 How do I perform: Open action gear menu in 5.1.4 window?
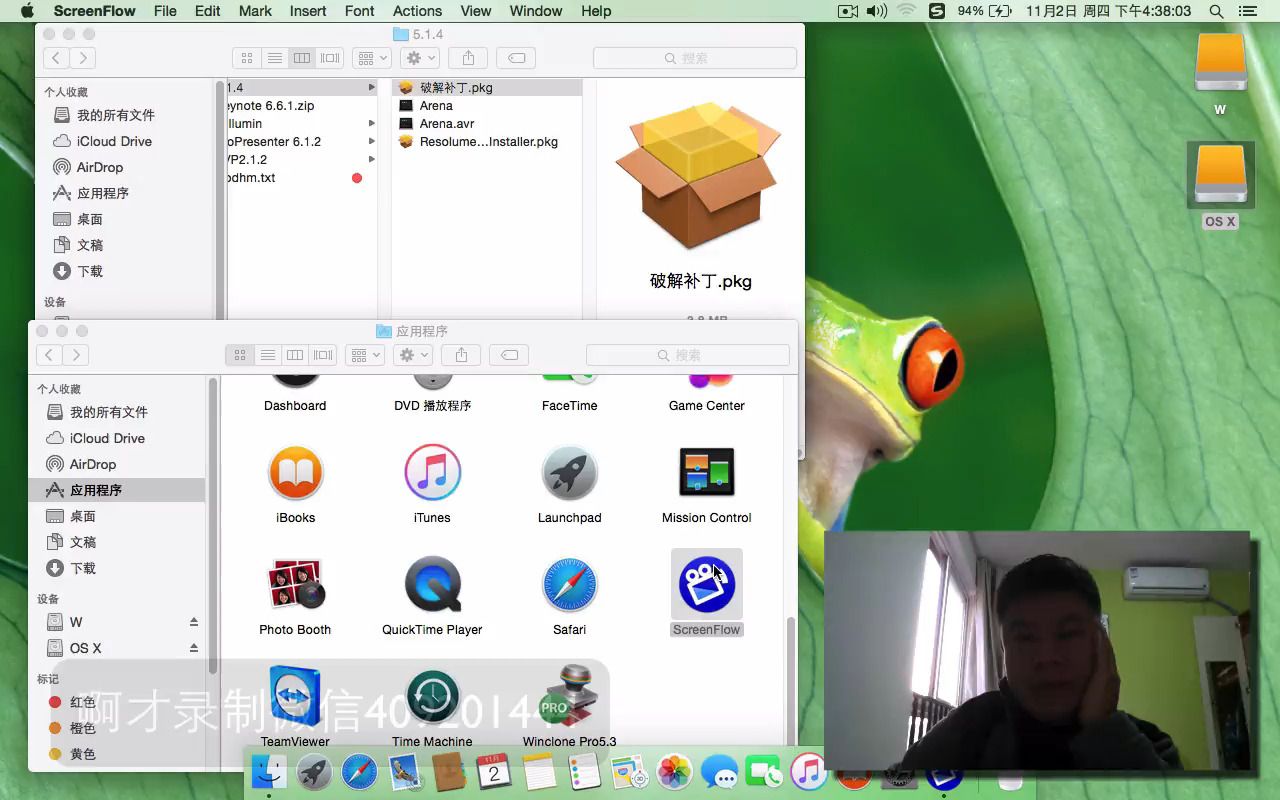tap(420, 58)
